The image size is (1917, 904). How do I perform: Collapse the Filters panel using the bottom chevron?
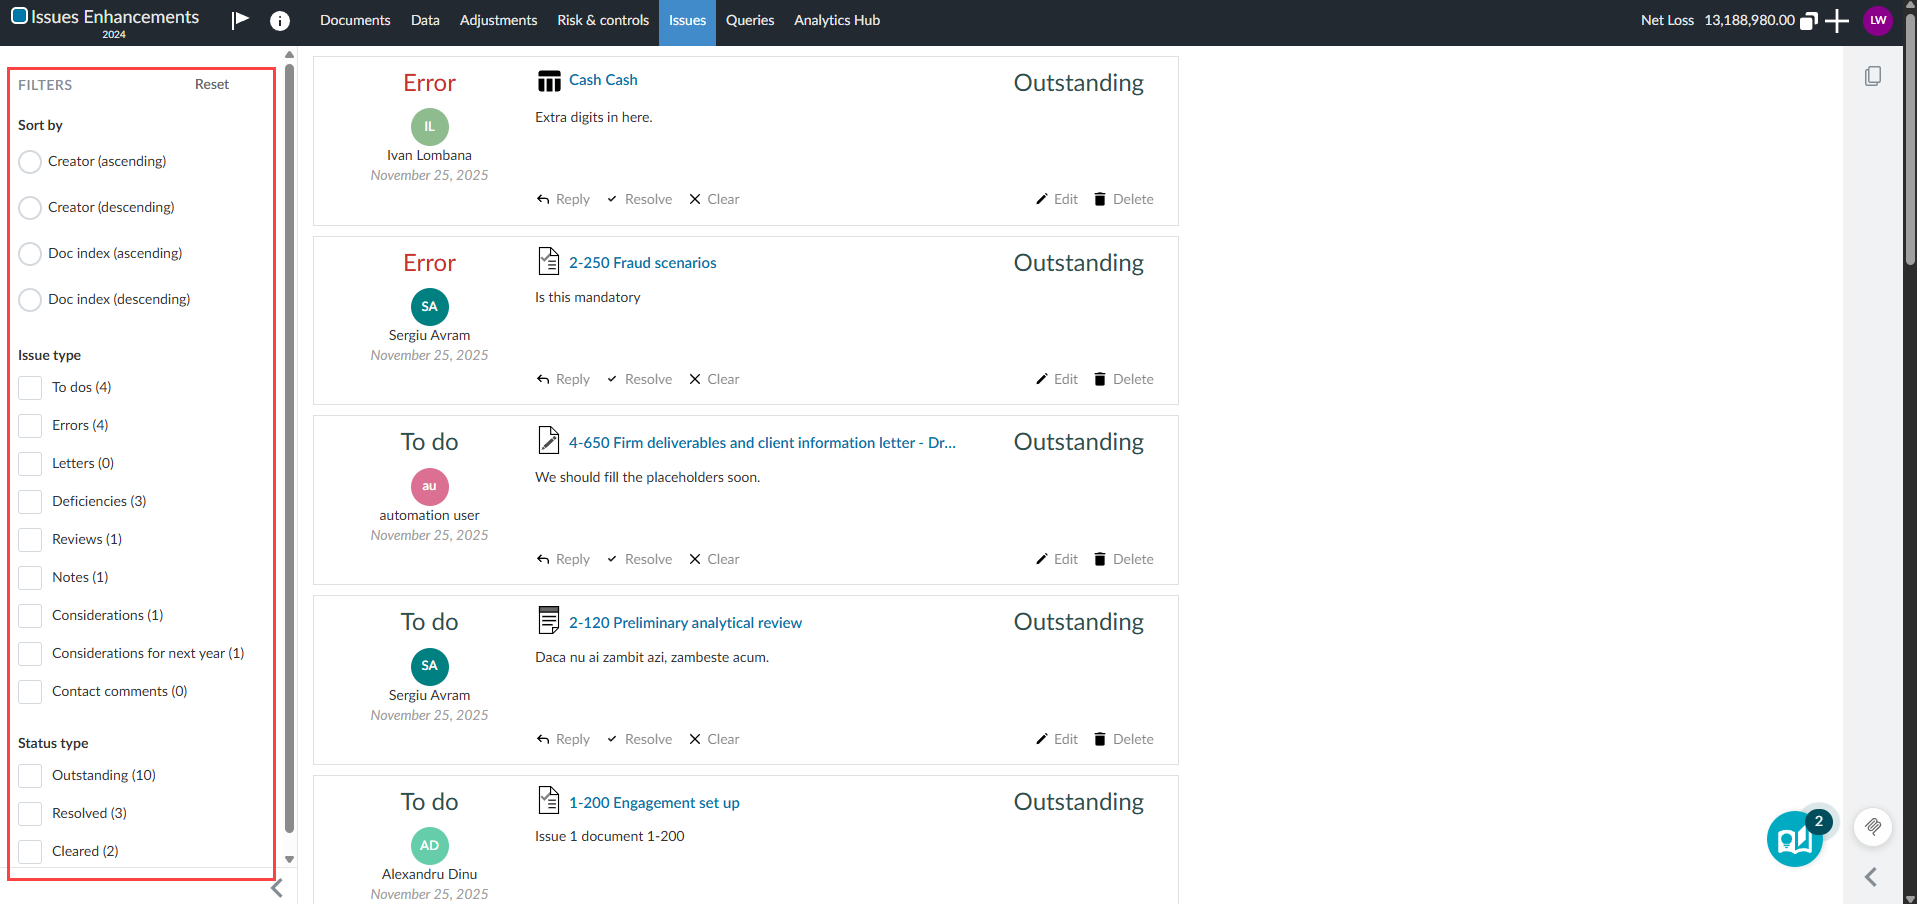coord(277,887)
